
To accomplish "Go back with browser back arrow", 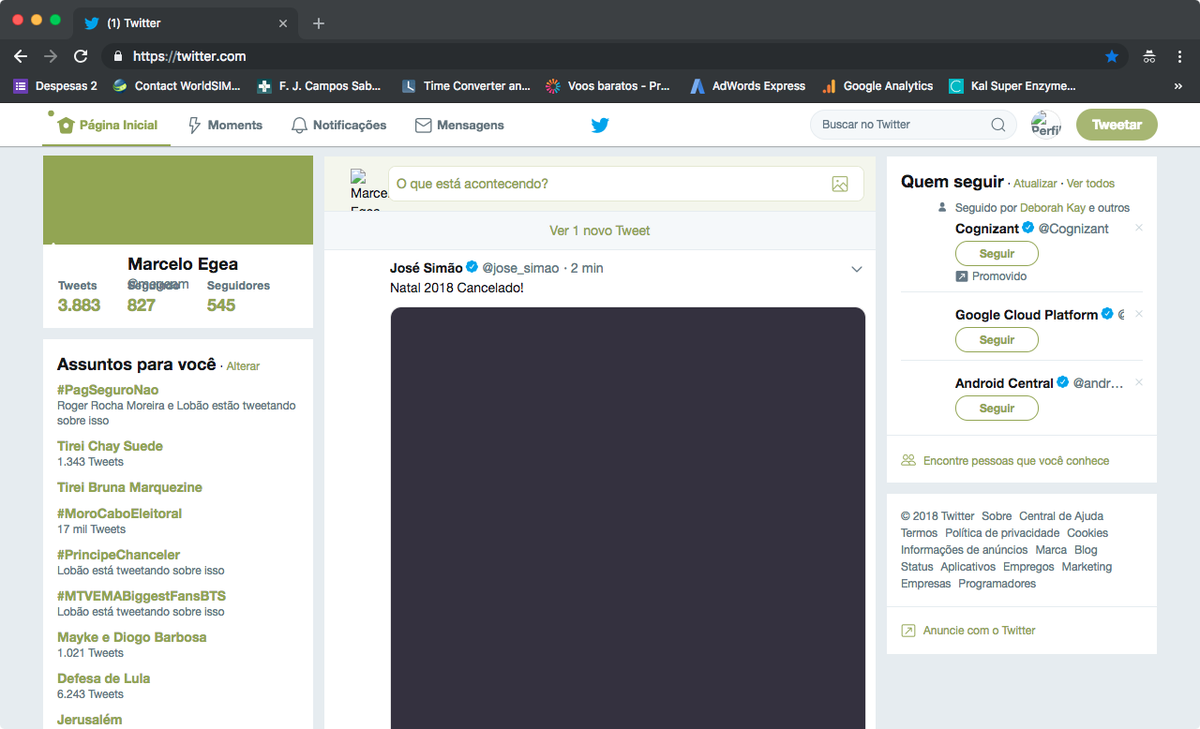I will point(21,57).
